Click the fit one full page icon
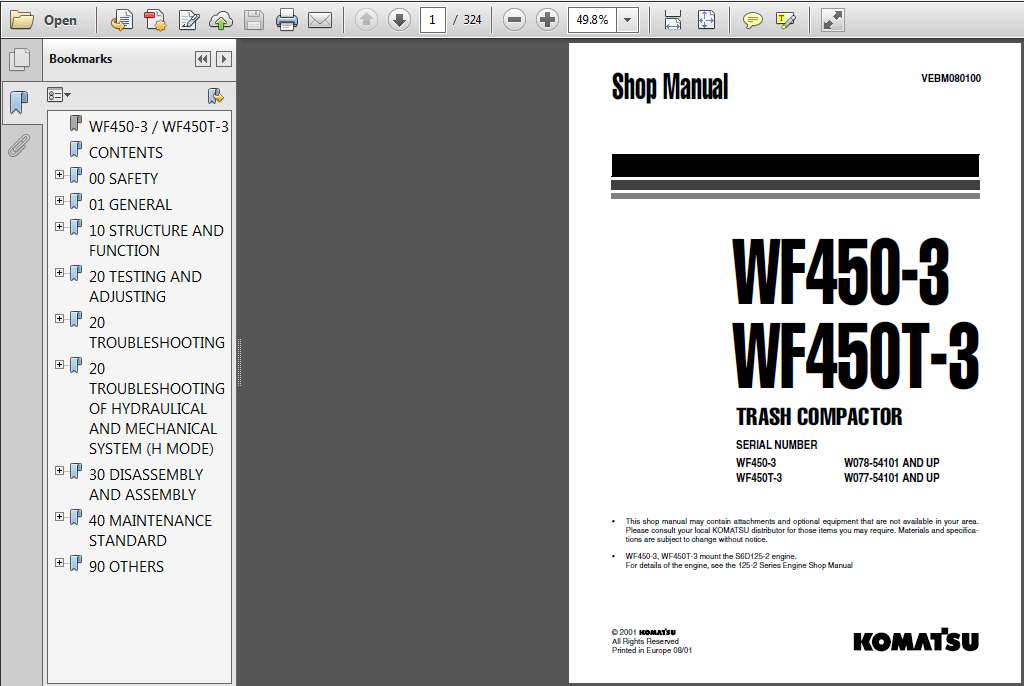Image resolution: width=1024 pixels, height=686 pixels. click(707, 20)
